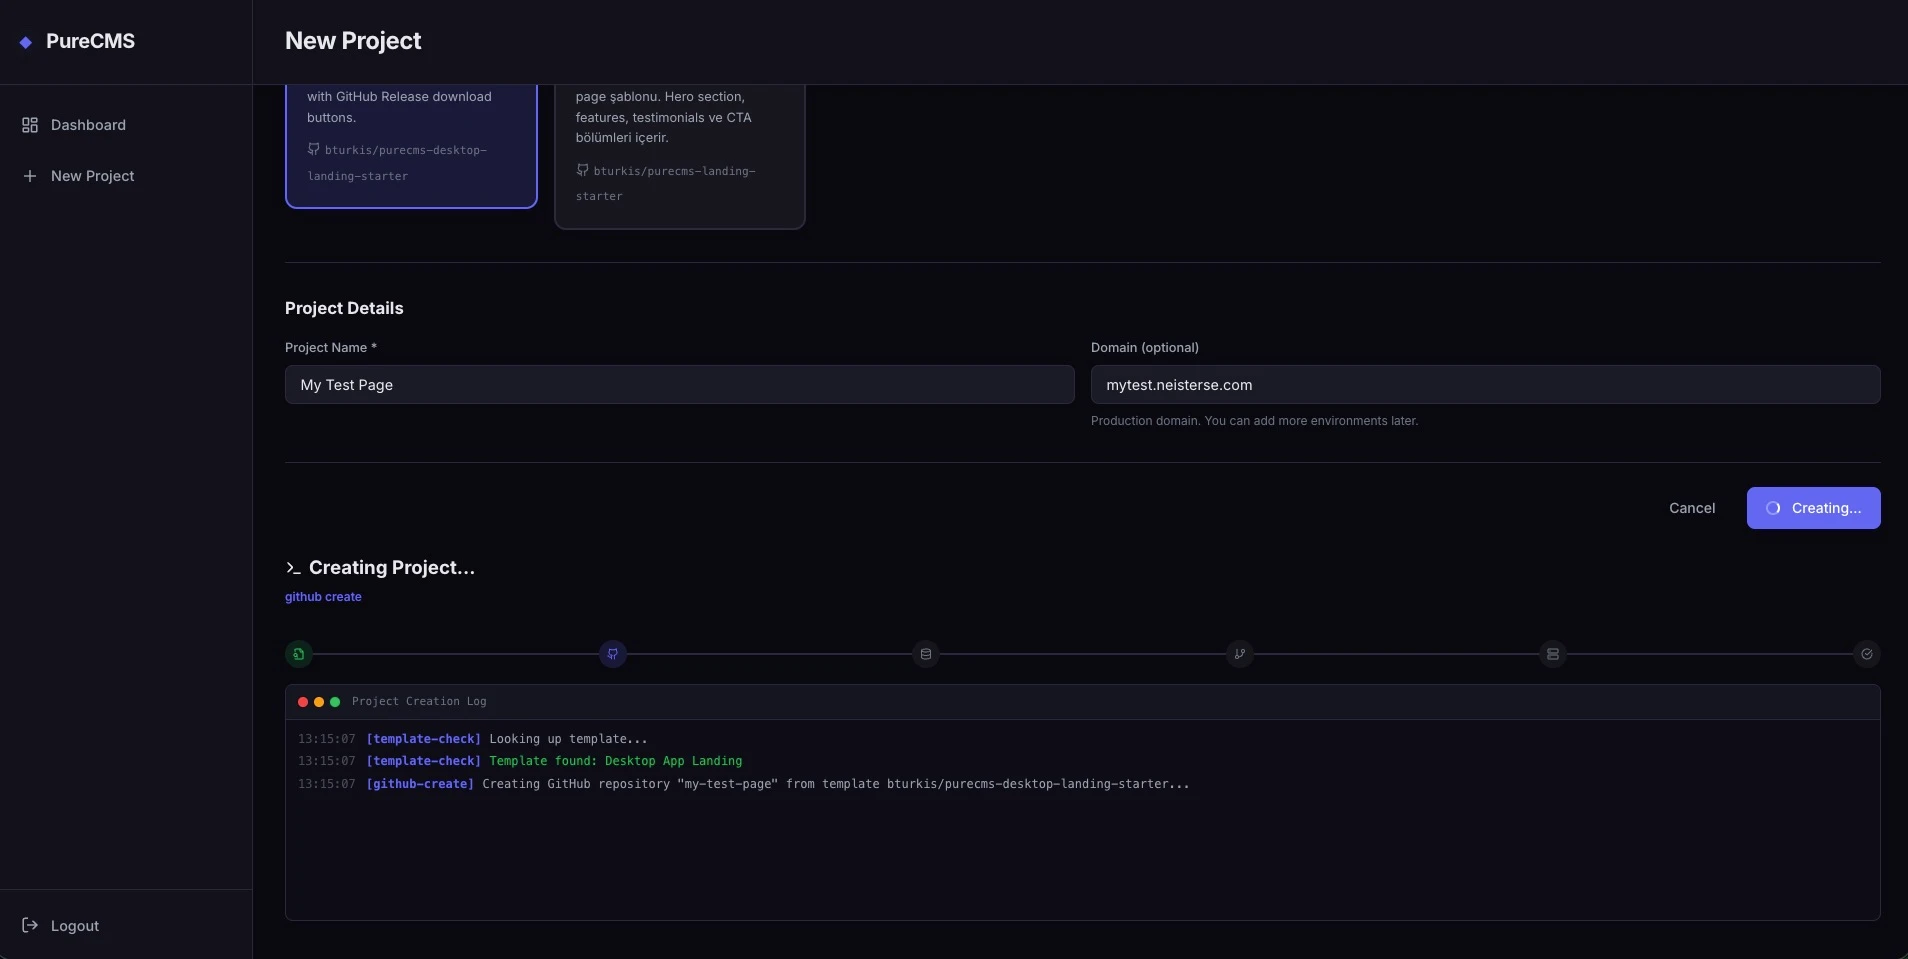Click the Cancel button
The height and width of the screenshot is (959, 1908).
click(1692, 508)
